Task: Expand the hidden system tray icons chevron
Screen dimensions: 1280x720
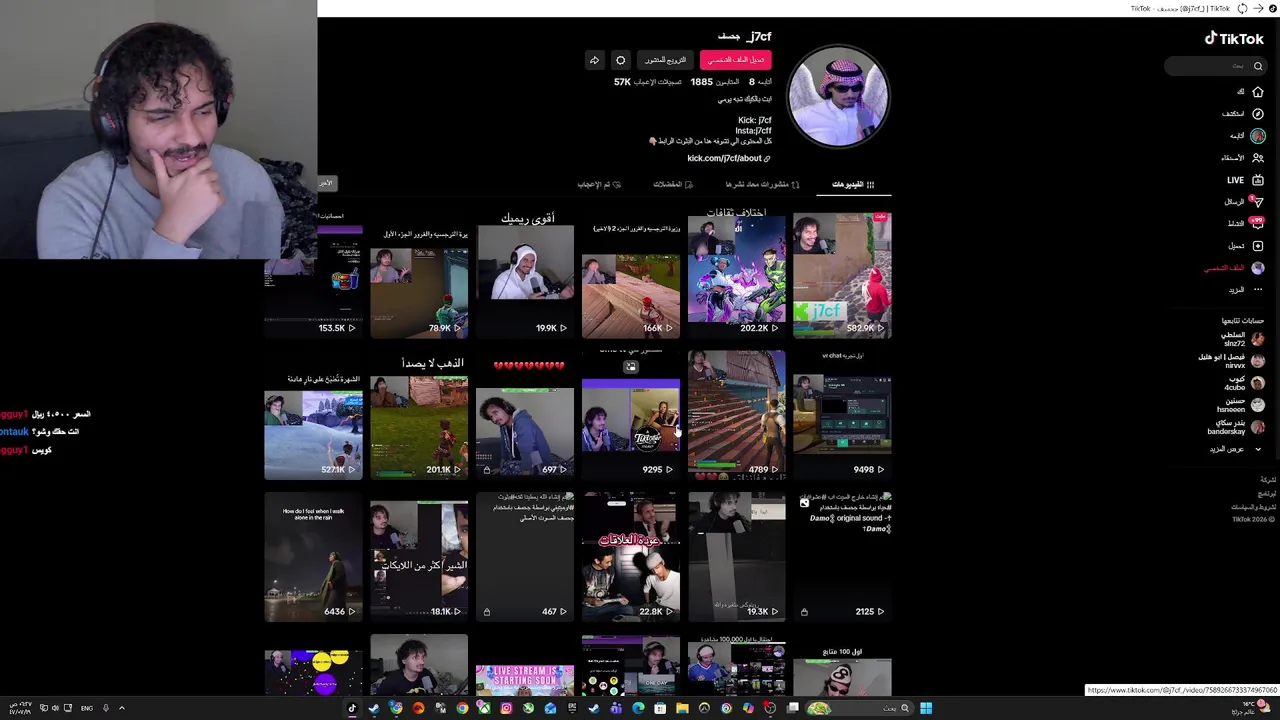Action: (x=122, y=708)
